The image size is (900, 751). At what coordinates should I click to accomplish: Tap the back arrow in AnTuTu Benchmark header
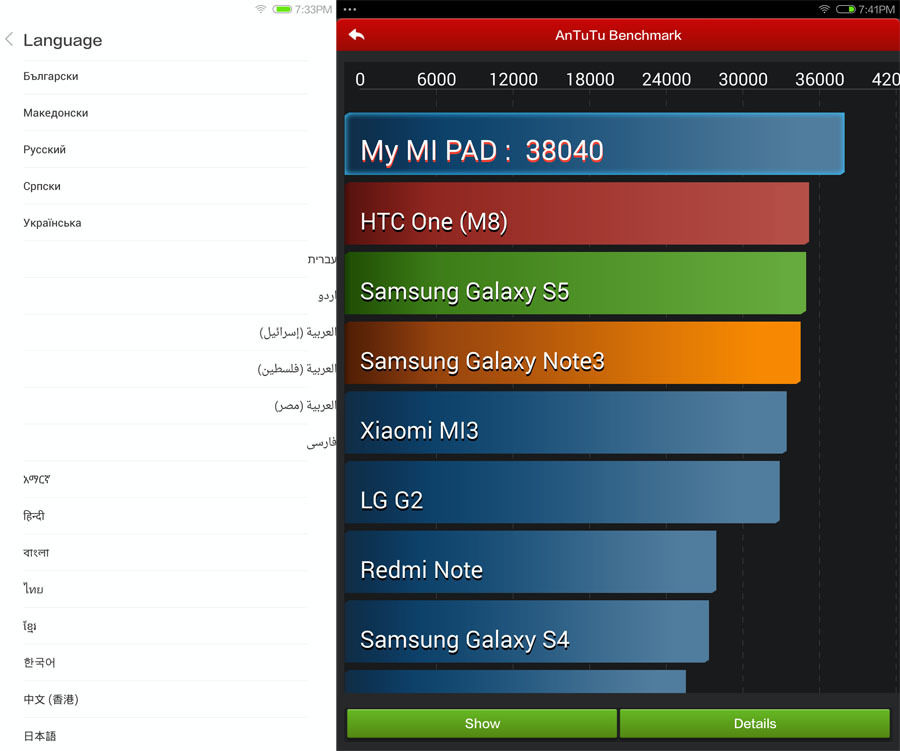tap(356, 35)
